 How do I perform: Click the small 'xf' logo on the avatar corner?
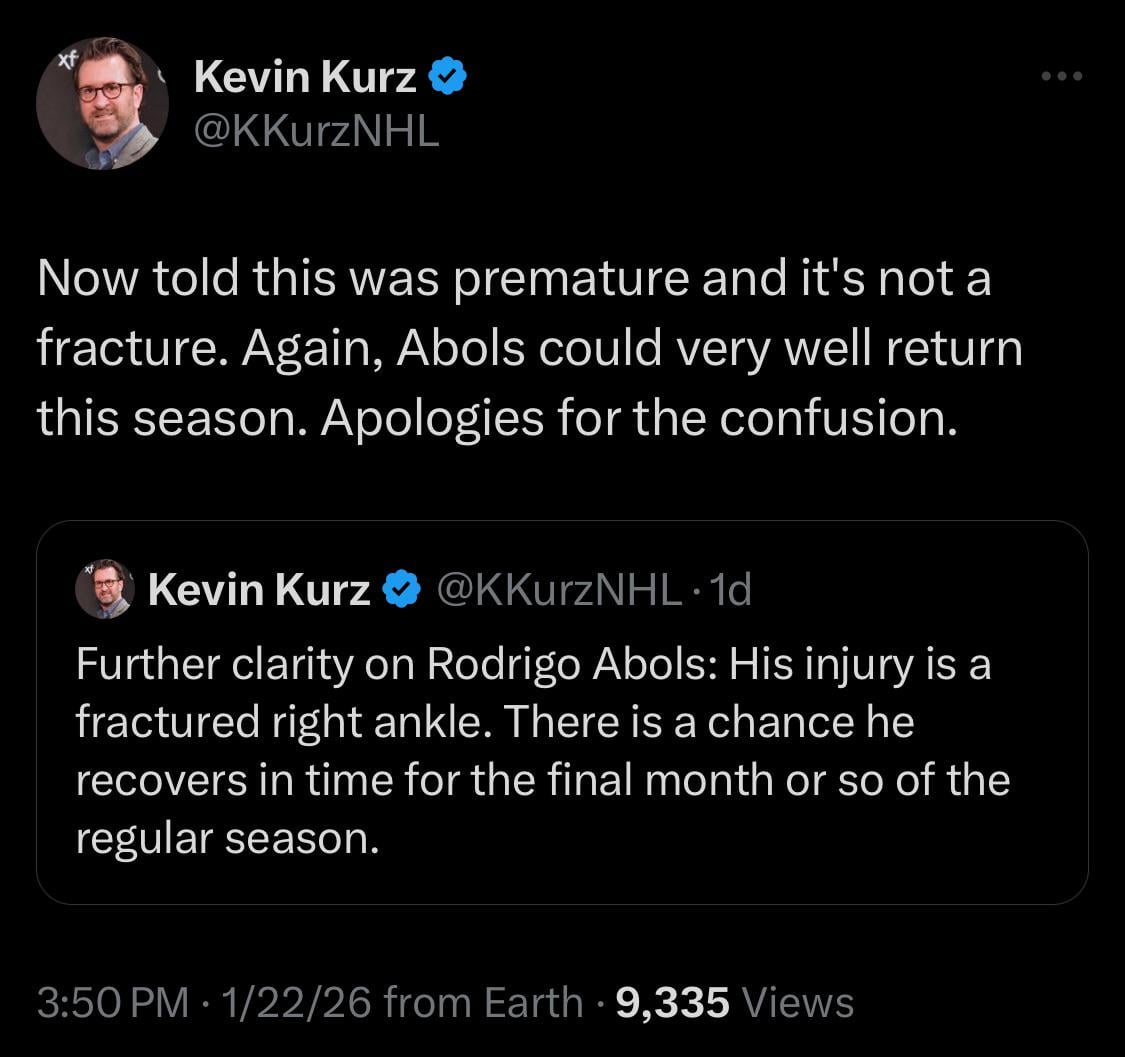click(66, 59)
